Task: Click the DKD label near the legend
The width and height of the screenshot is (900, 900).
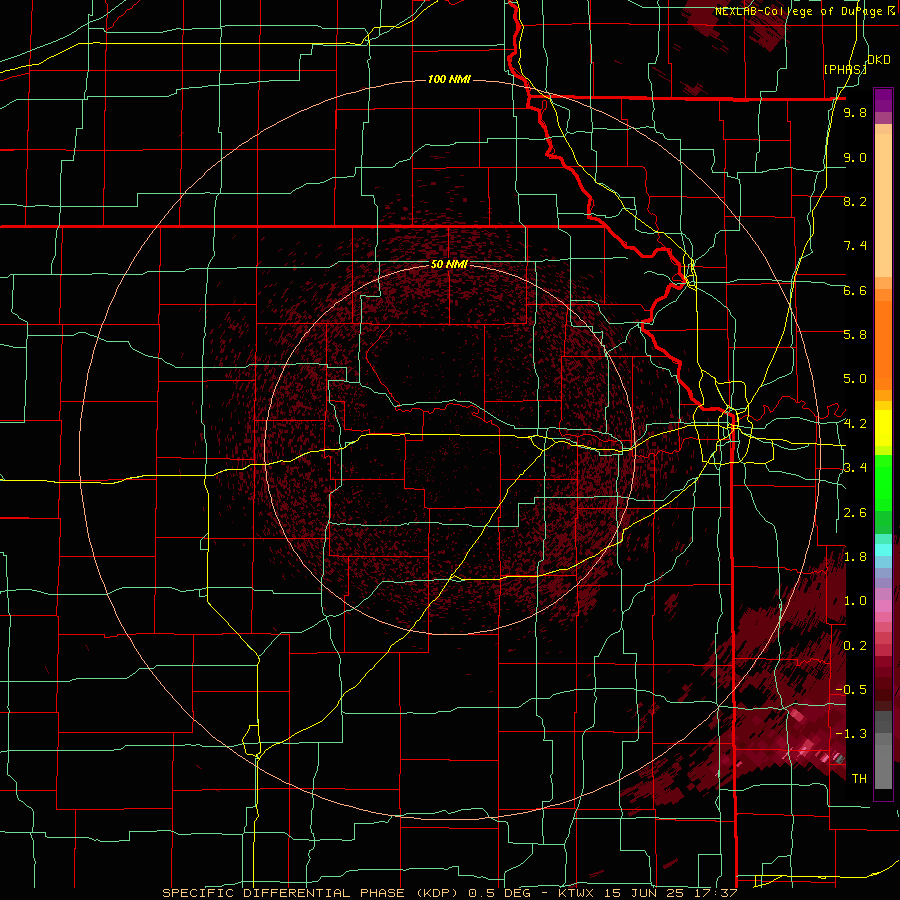Action: click(879, 60)
